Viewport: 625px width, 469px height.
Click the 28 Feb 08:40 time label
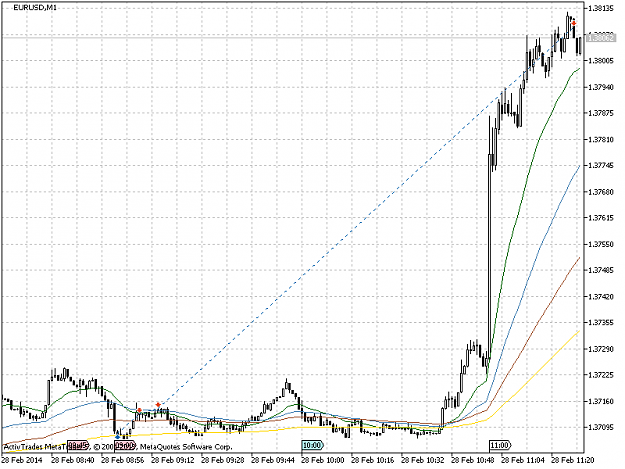coord(73,460)
